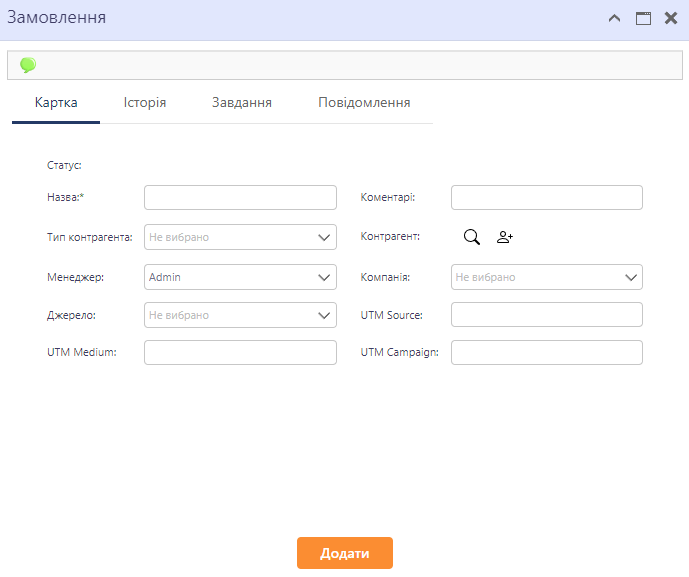The height and width of the screenshot is (577, 689).
Task: Focus the UTM Medium text box
Action: click(x=240, y=353)
